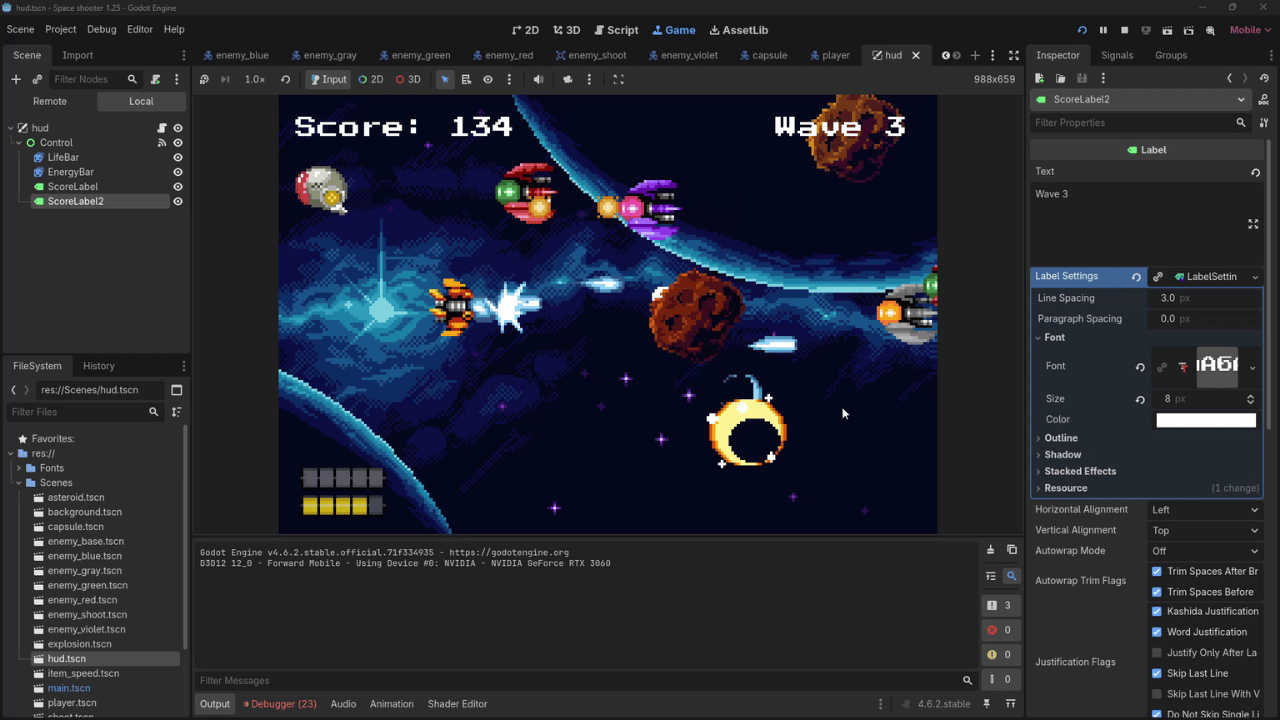Switch to the Import tab
The image size is (1280, 720).
click(77, 55)
